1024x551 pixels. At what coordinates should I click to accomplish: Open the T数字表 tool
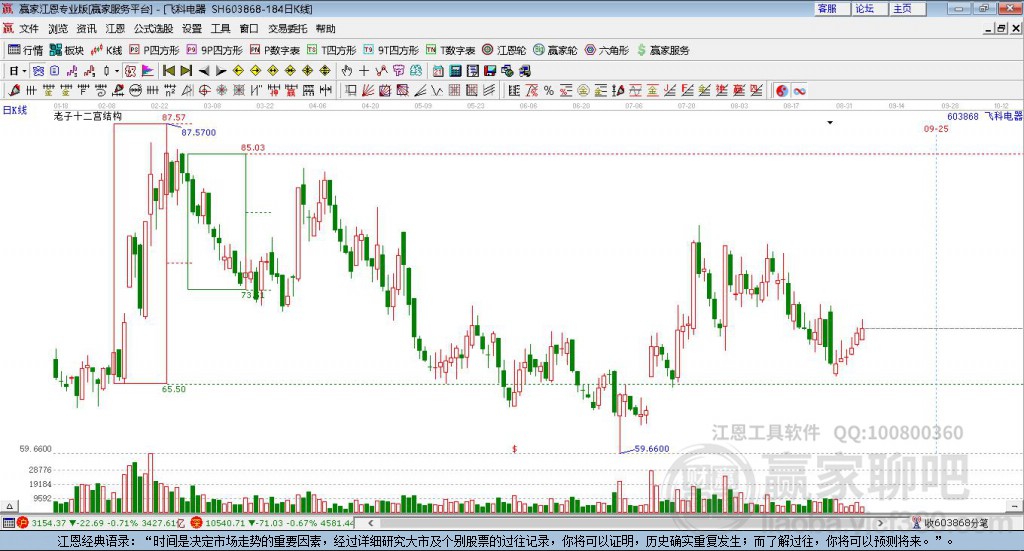[451, 50]
